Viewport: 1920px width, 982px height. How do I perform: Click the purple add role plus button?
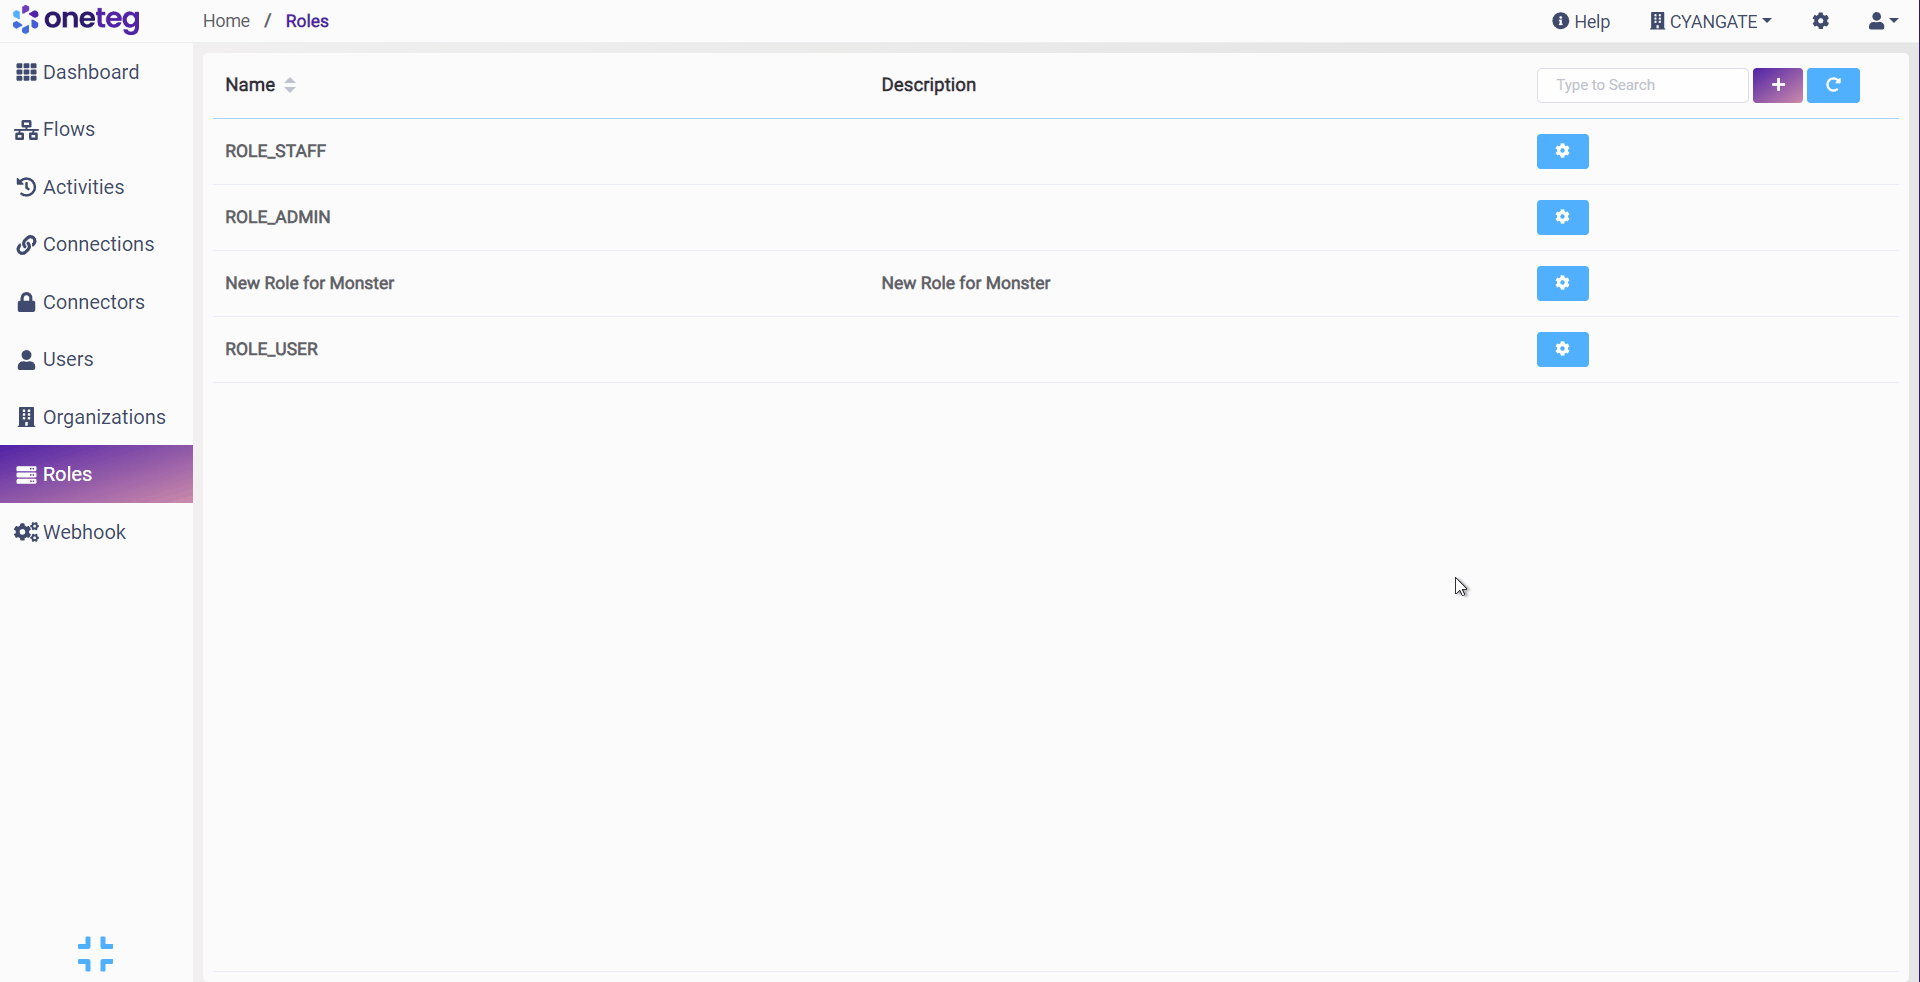click(x=1777, y=85)
